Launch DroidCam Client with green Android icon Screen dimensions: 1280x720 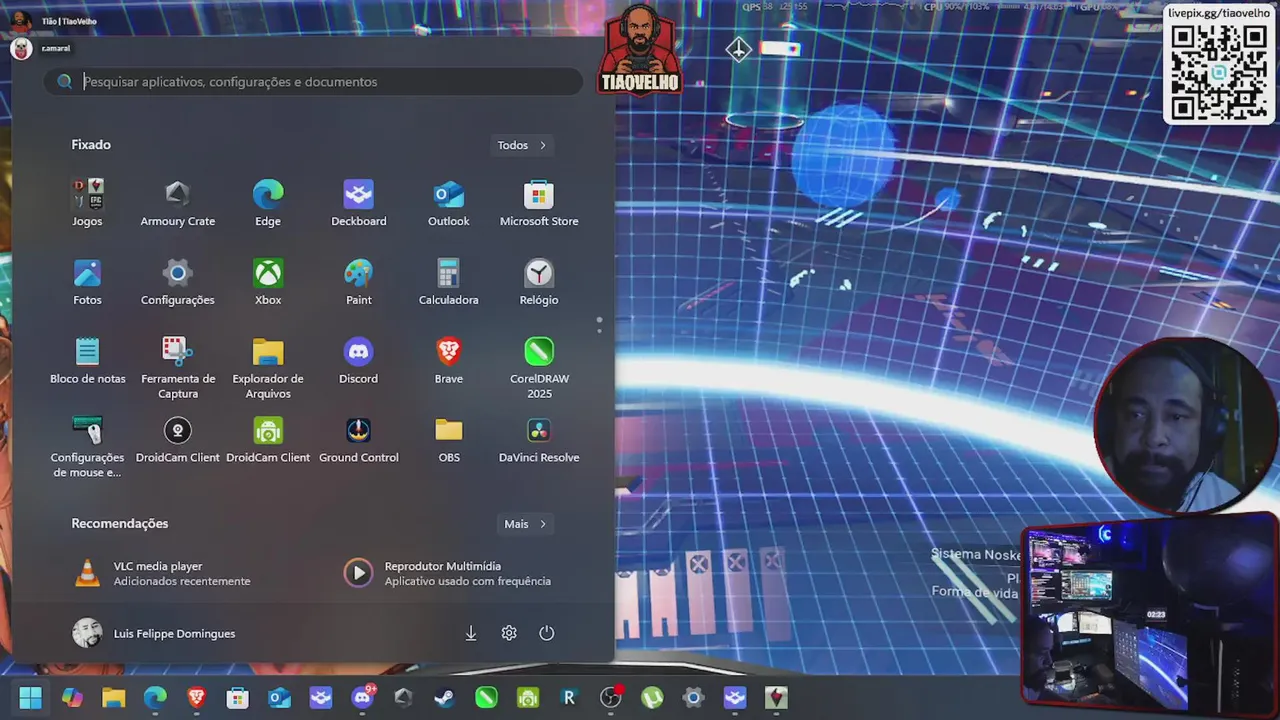pyautogui.click(x=268, y=440)
